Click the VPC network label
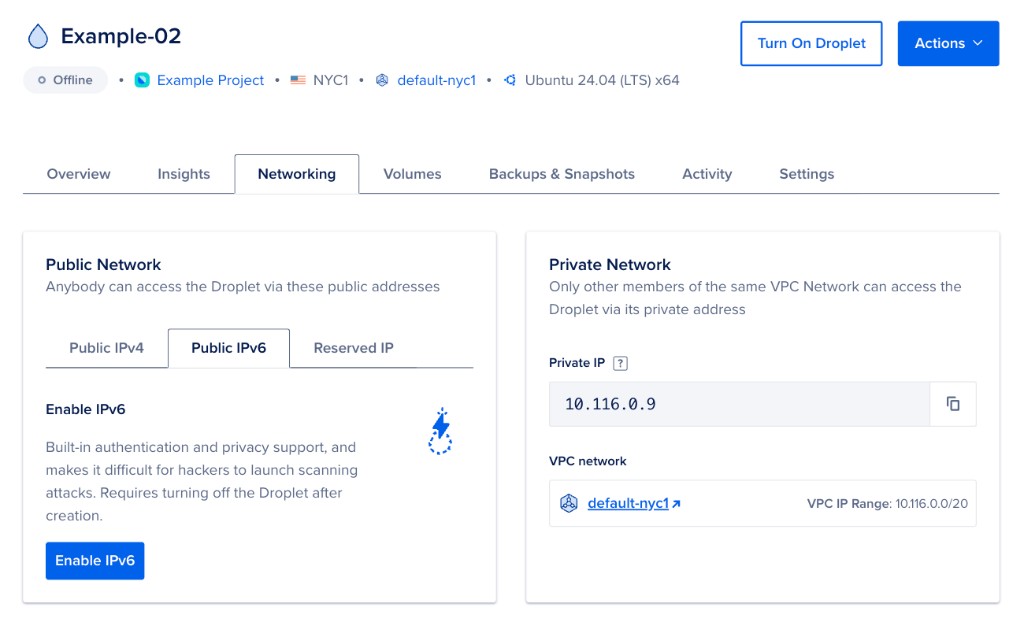Image resolution: width=1024 pixels, height=622 pixels. point(588,461)
